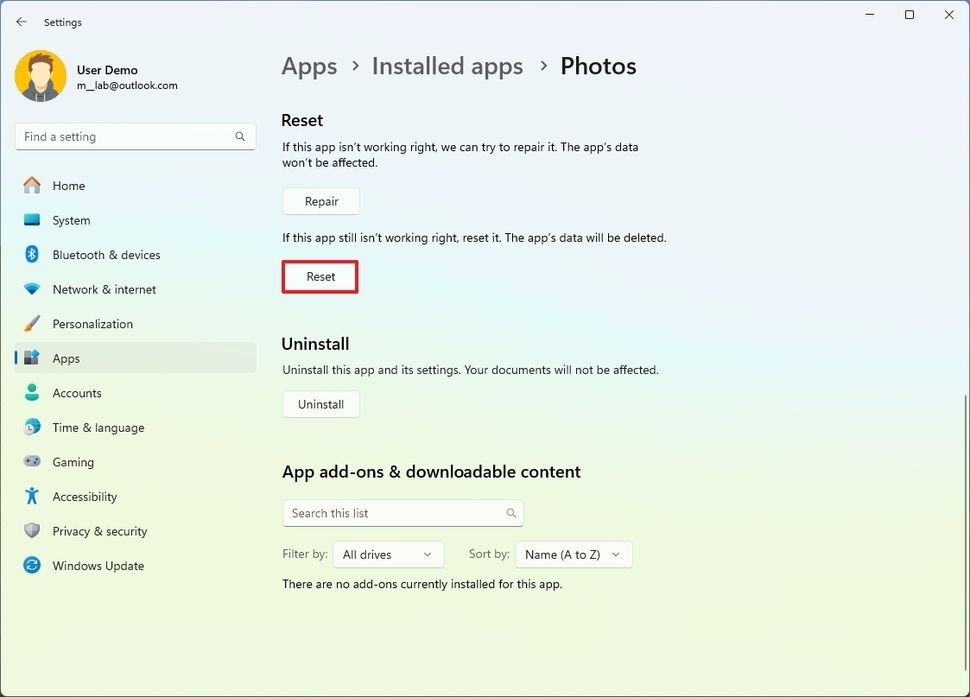The width and height of the screenshot is (970, 697).
Task: Select Network & internet
Action: click(x=135, y=289)
